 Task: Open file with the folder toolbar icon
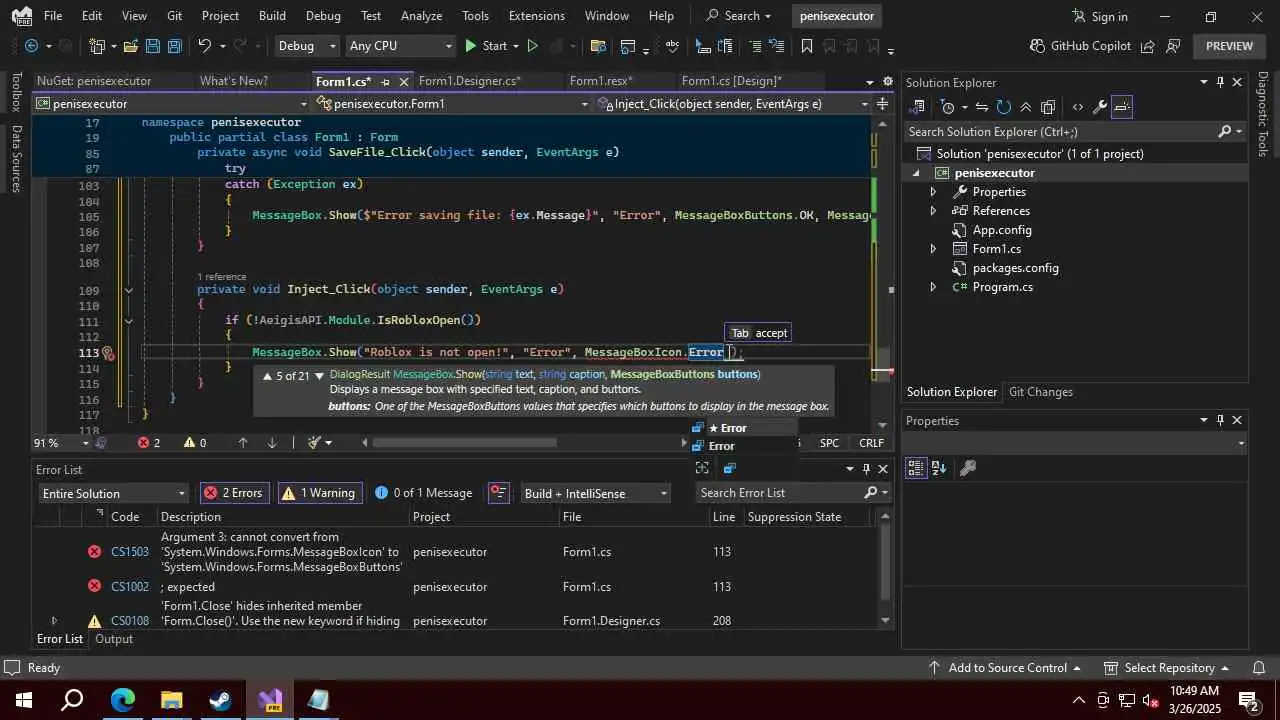pos(130,46)
